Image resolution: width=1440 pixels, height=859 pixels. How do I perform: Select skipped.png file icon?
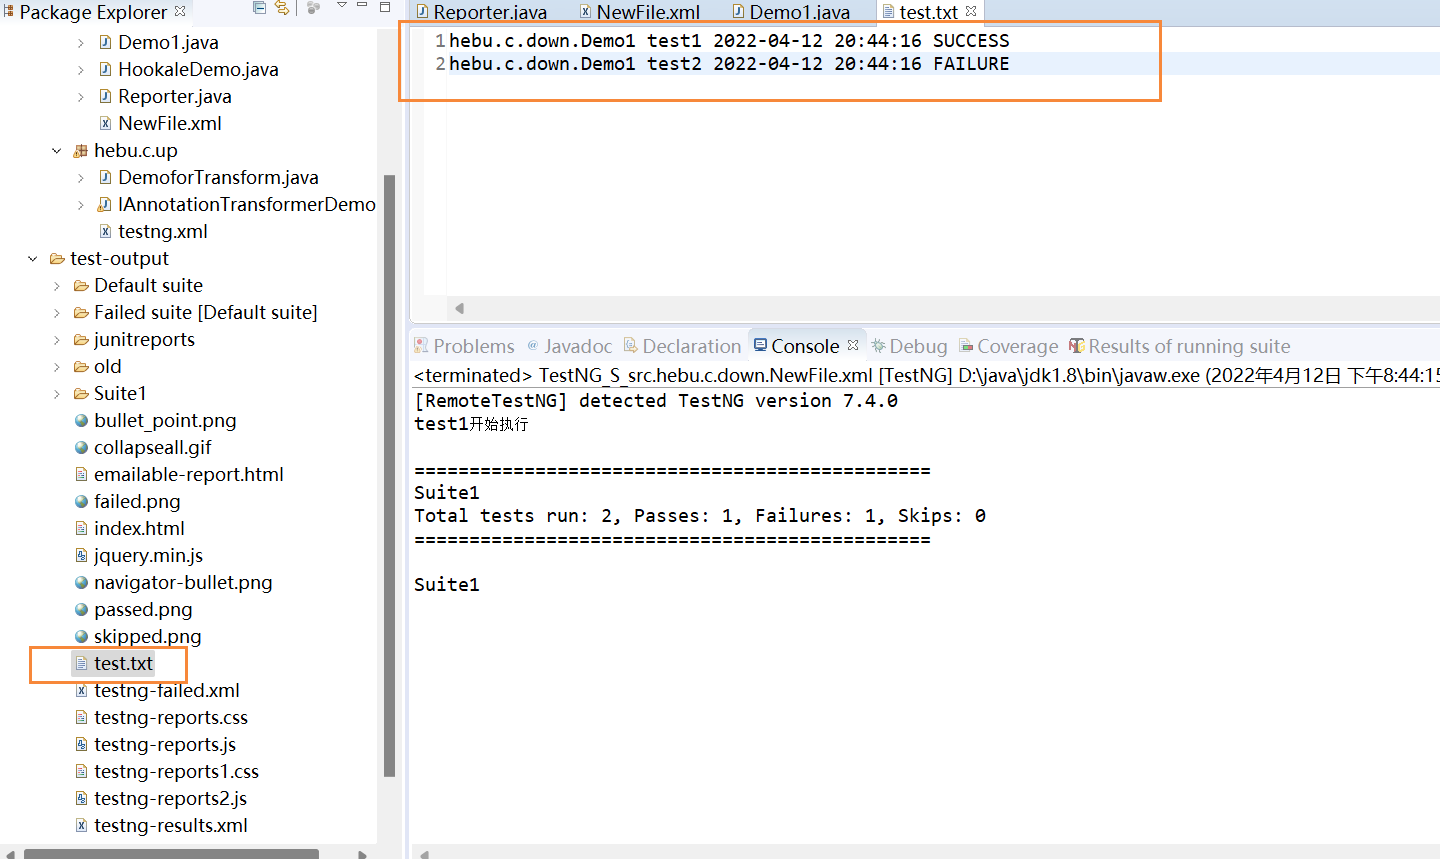click(82, 637)
